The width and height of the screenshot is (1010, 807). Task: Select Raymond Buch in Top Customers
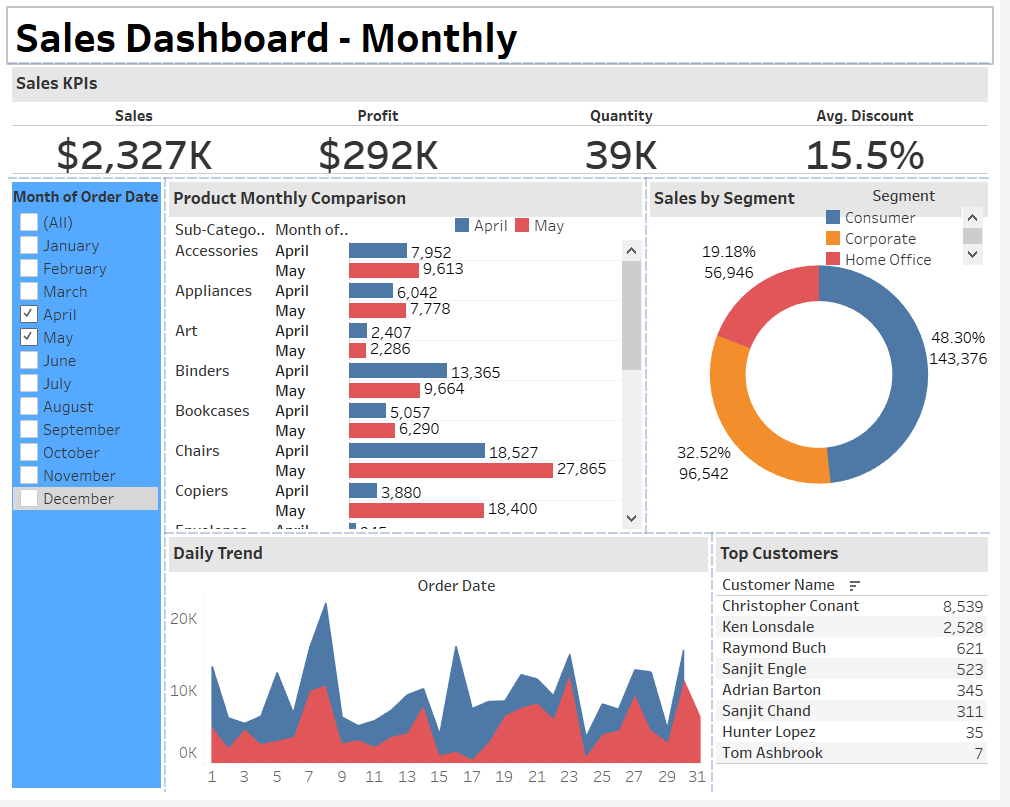773,647
